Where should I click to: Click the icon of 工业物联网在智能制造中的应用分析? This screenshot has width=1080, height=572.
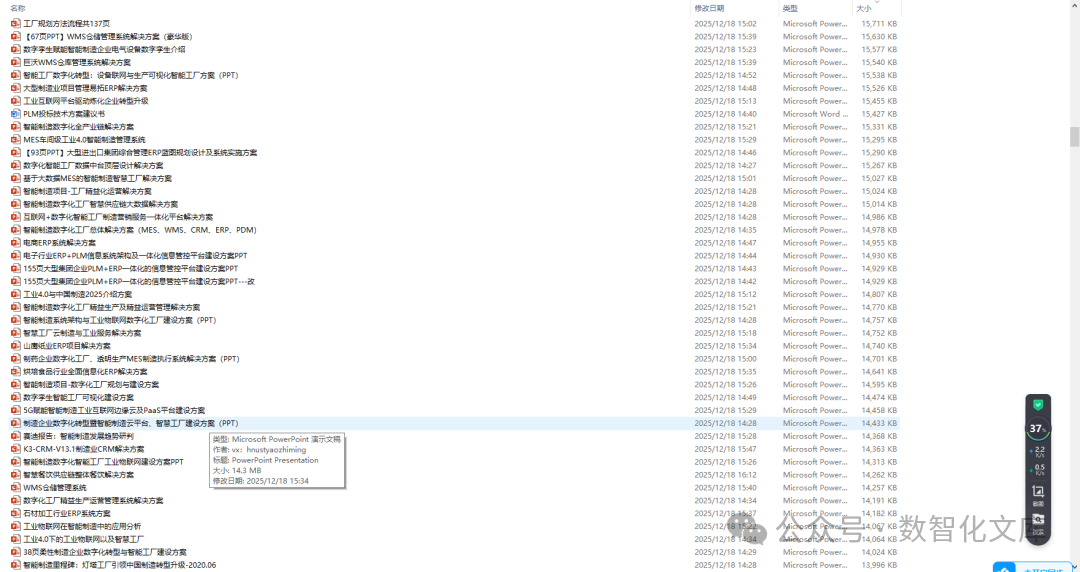(x=16, y=526)
